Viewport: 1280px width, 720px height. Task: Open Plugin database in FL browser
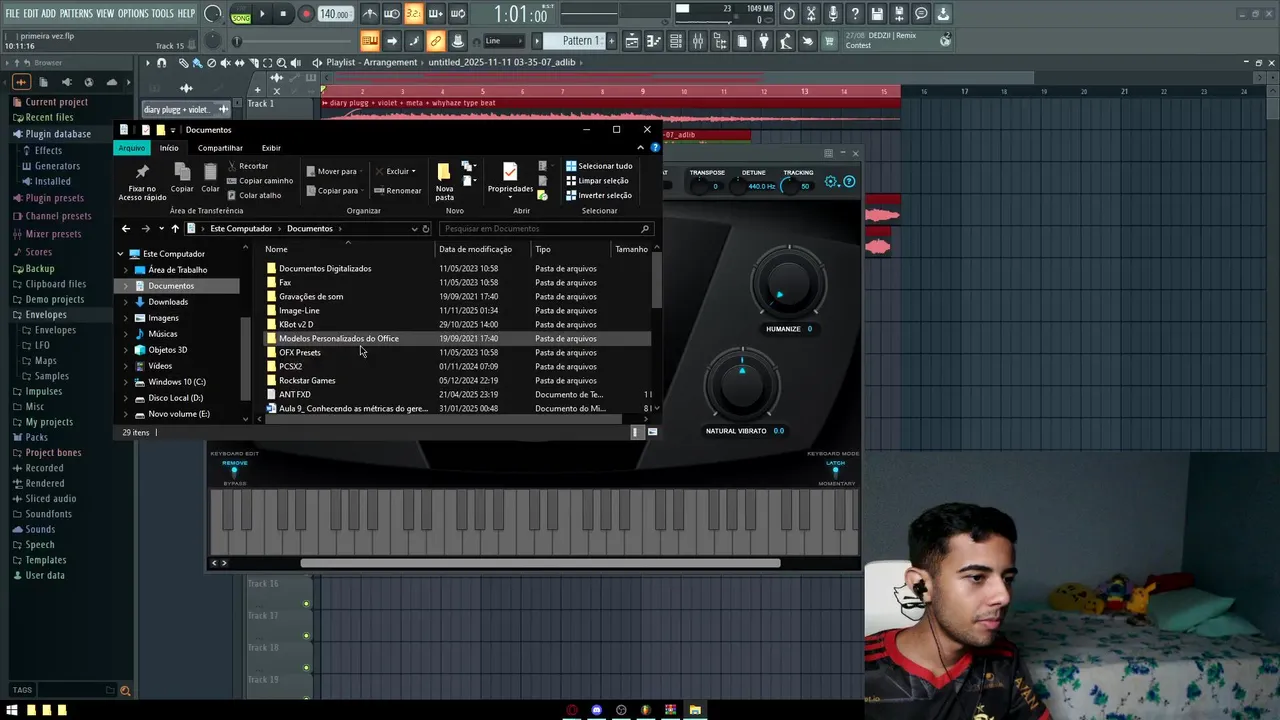(x=58, y=134)
